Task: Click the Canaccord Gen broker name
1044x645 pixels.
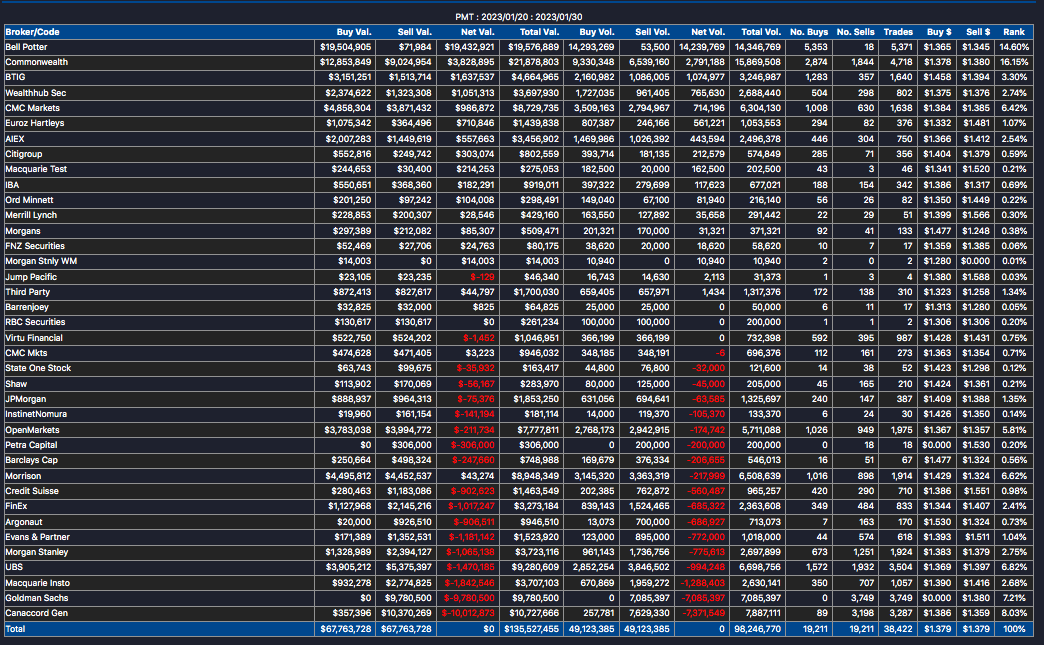Action: pyautogui.click(x=37, y=613)
